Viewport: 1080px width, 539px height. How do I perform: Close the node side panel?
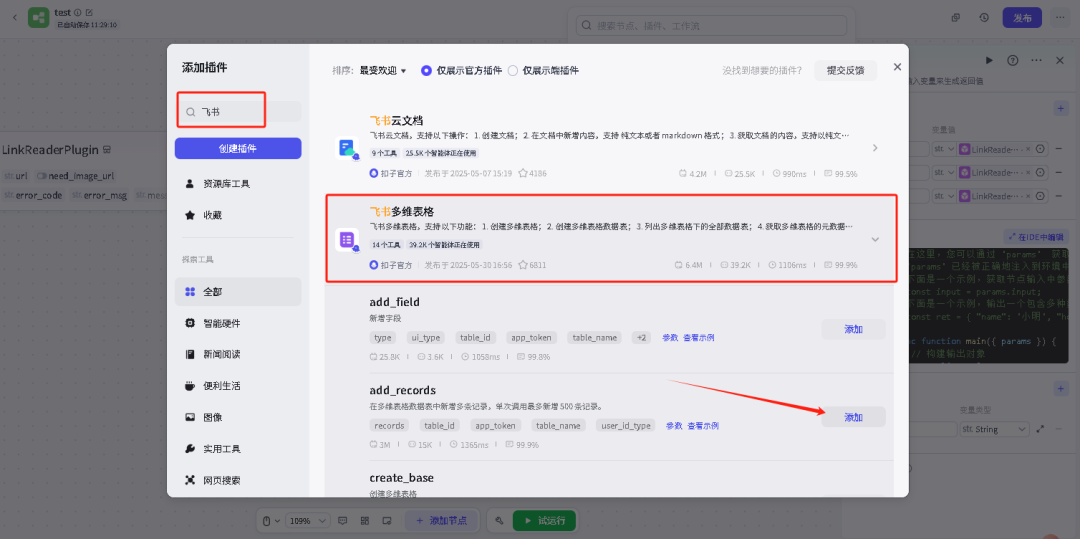coord(1060,61)
